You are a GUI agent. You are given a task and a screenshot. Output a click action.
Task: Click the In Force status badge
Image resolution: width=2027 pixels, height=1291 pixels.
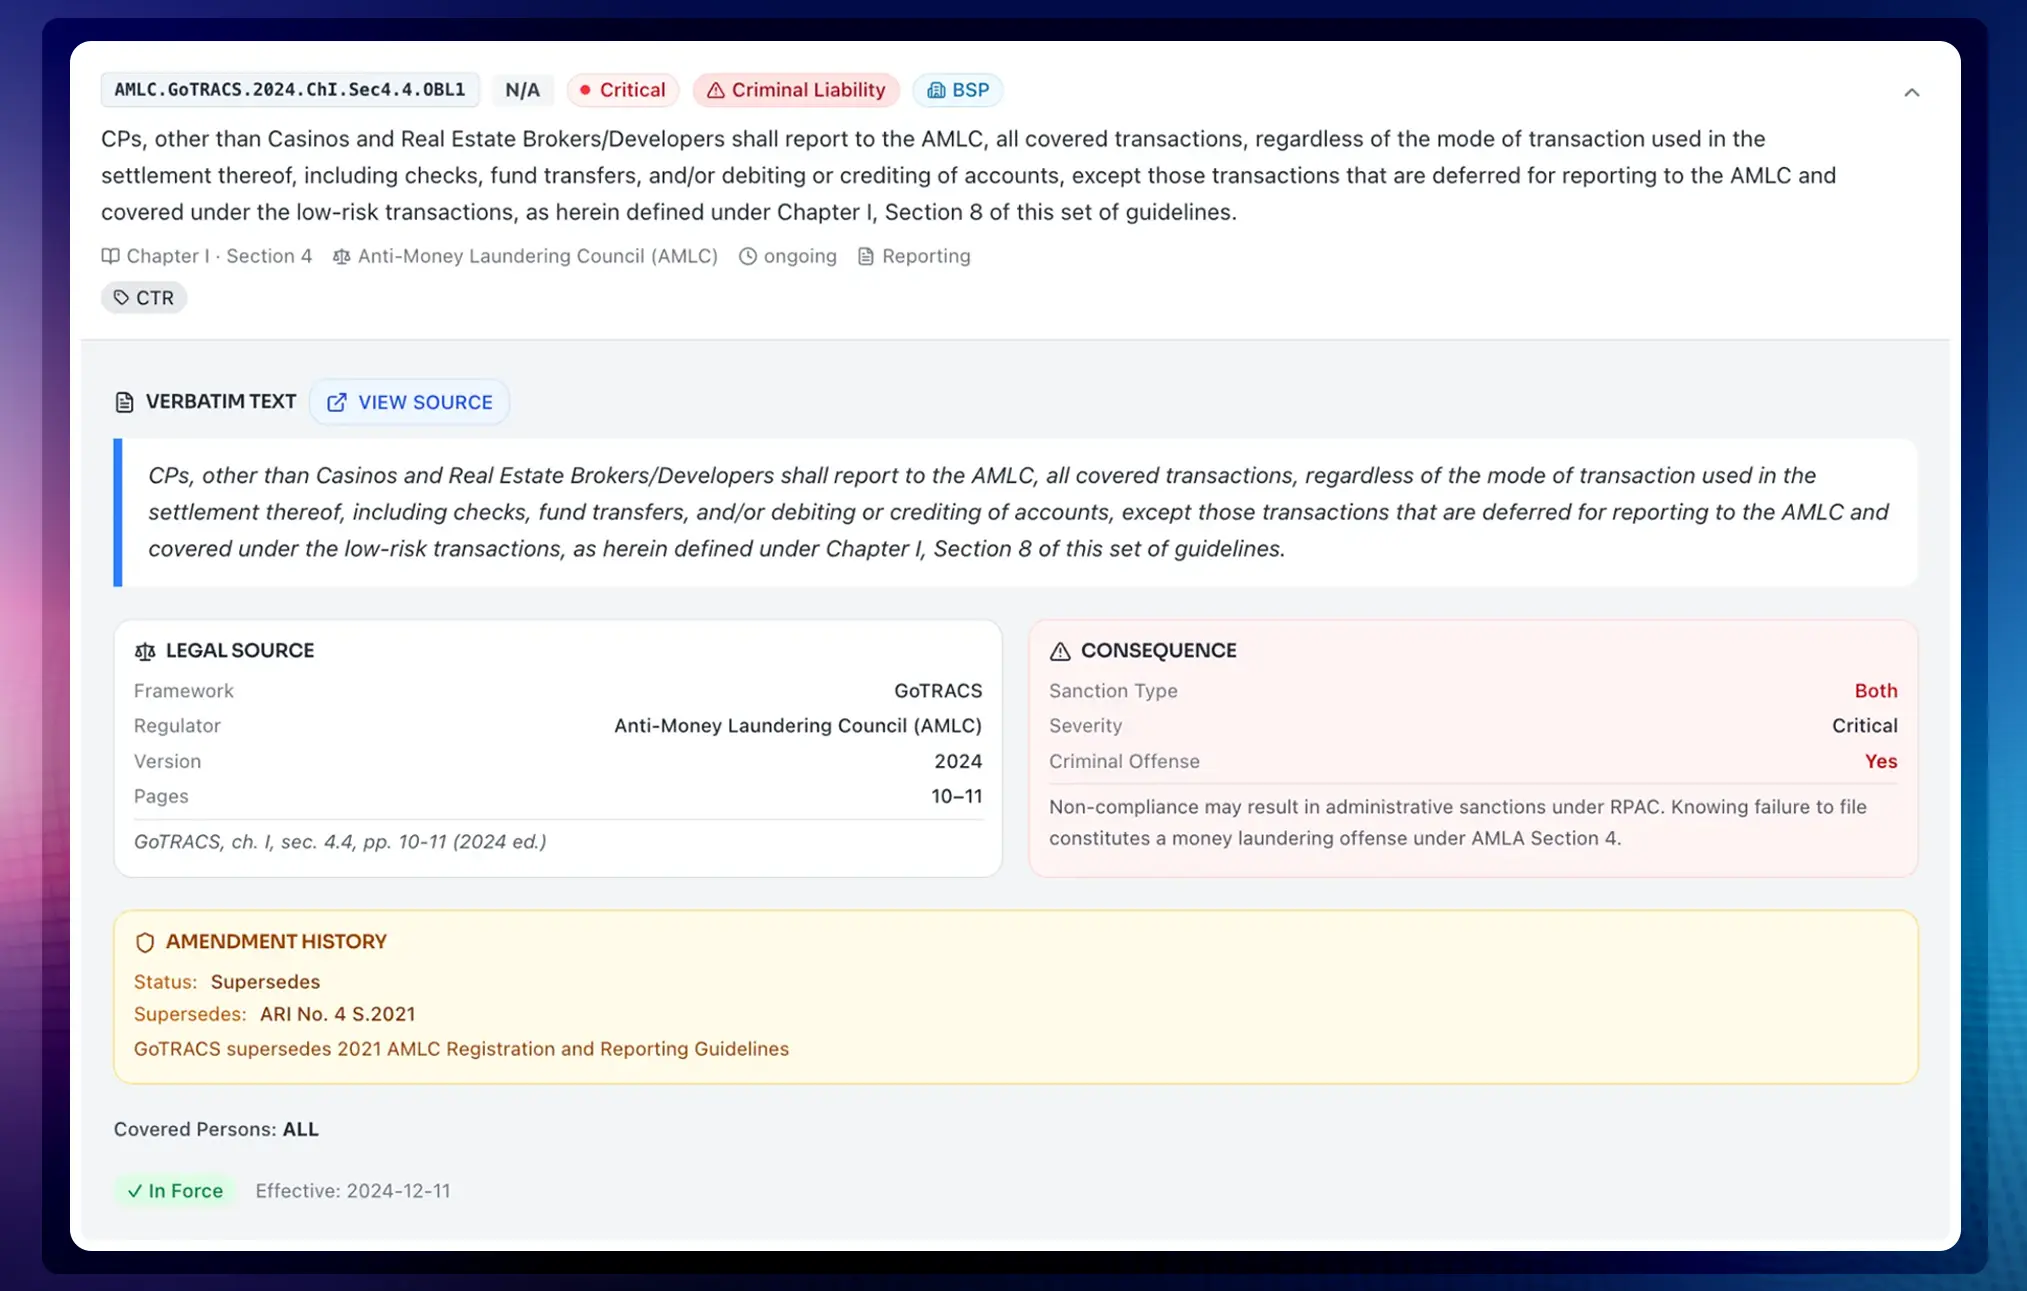coord(175,1190)
